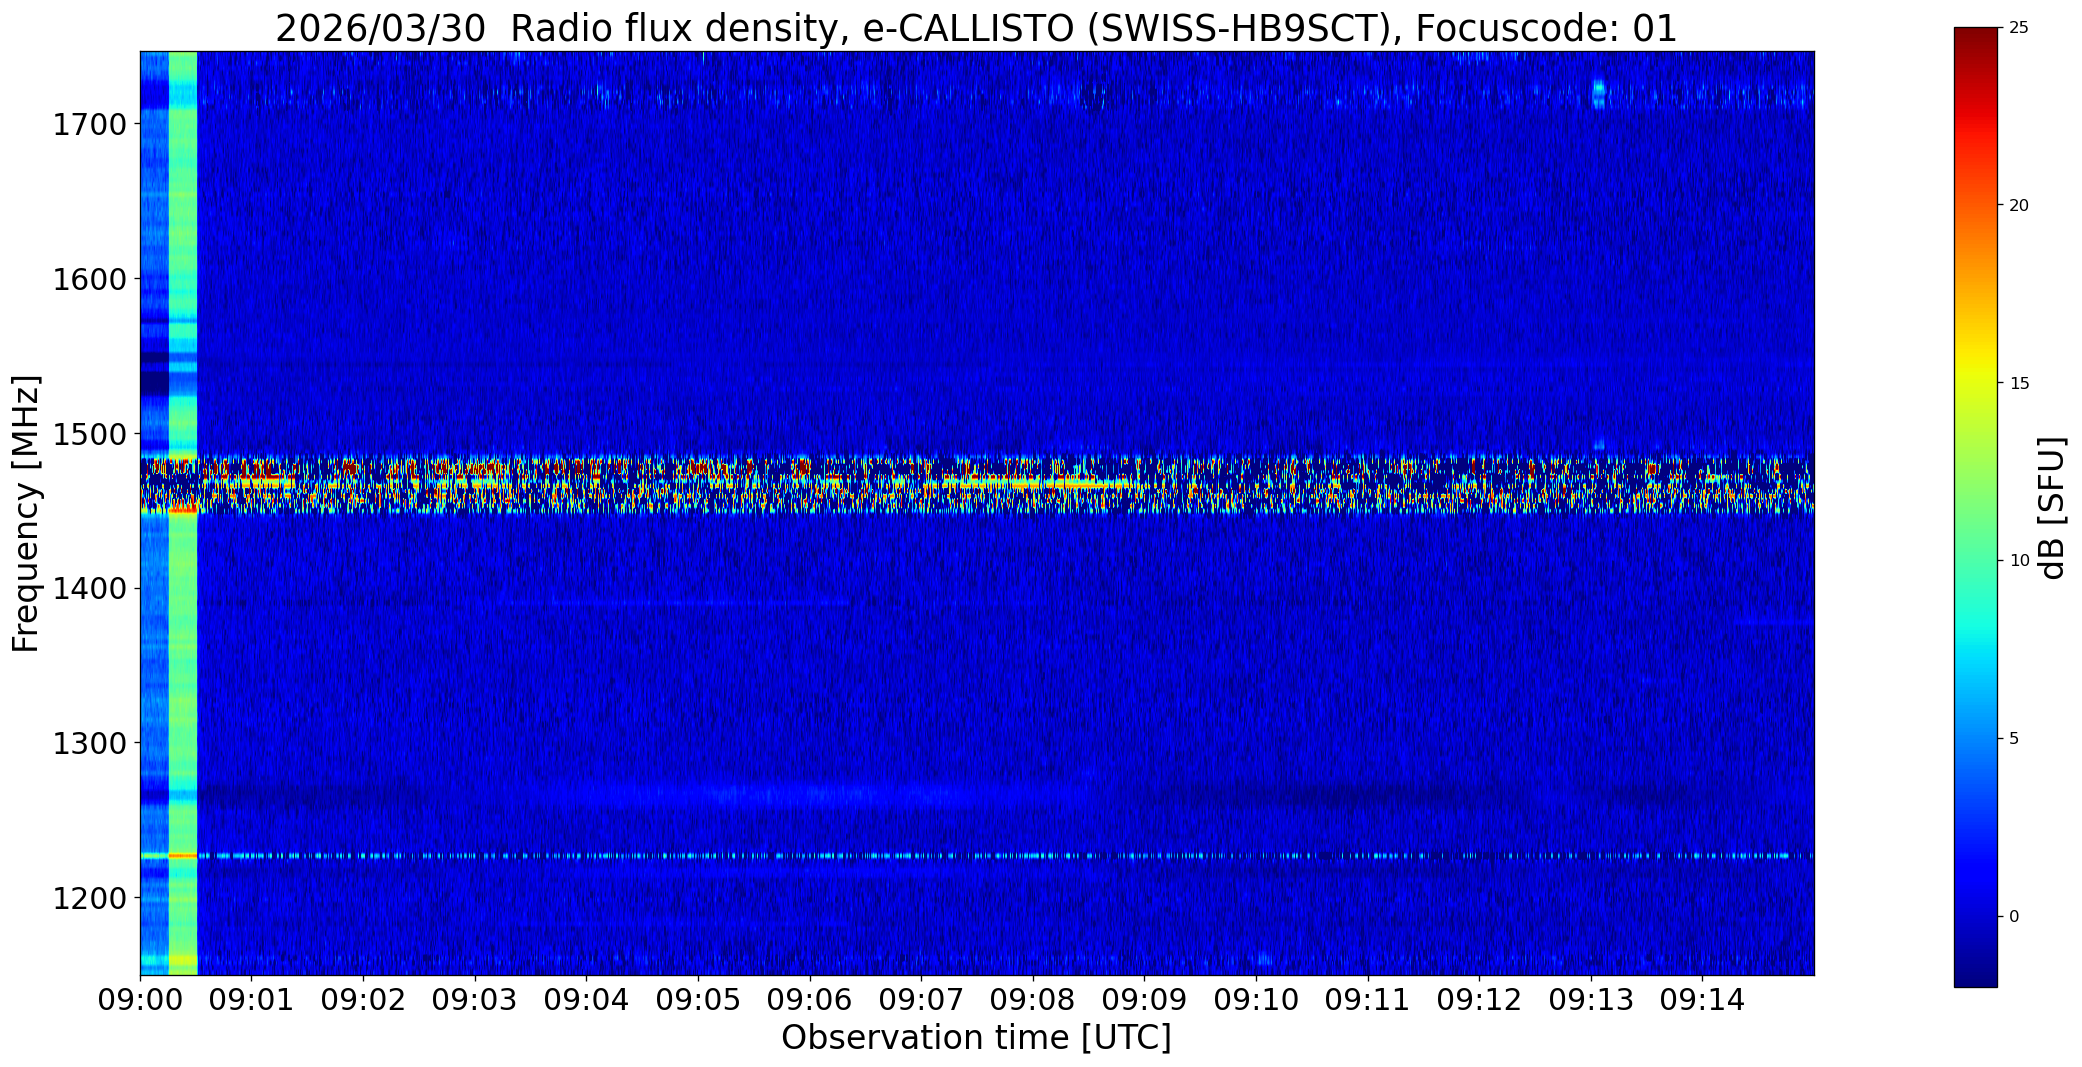This screenshot has width=2082, height=1067.
Task: Click the 1600 frequency tick label
Action: pyautogui.click(x=89, y=279)
